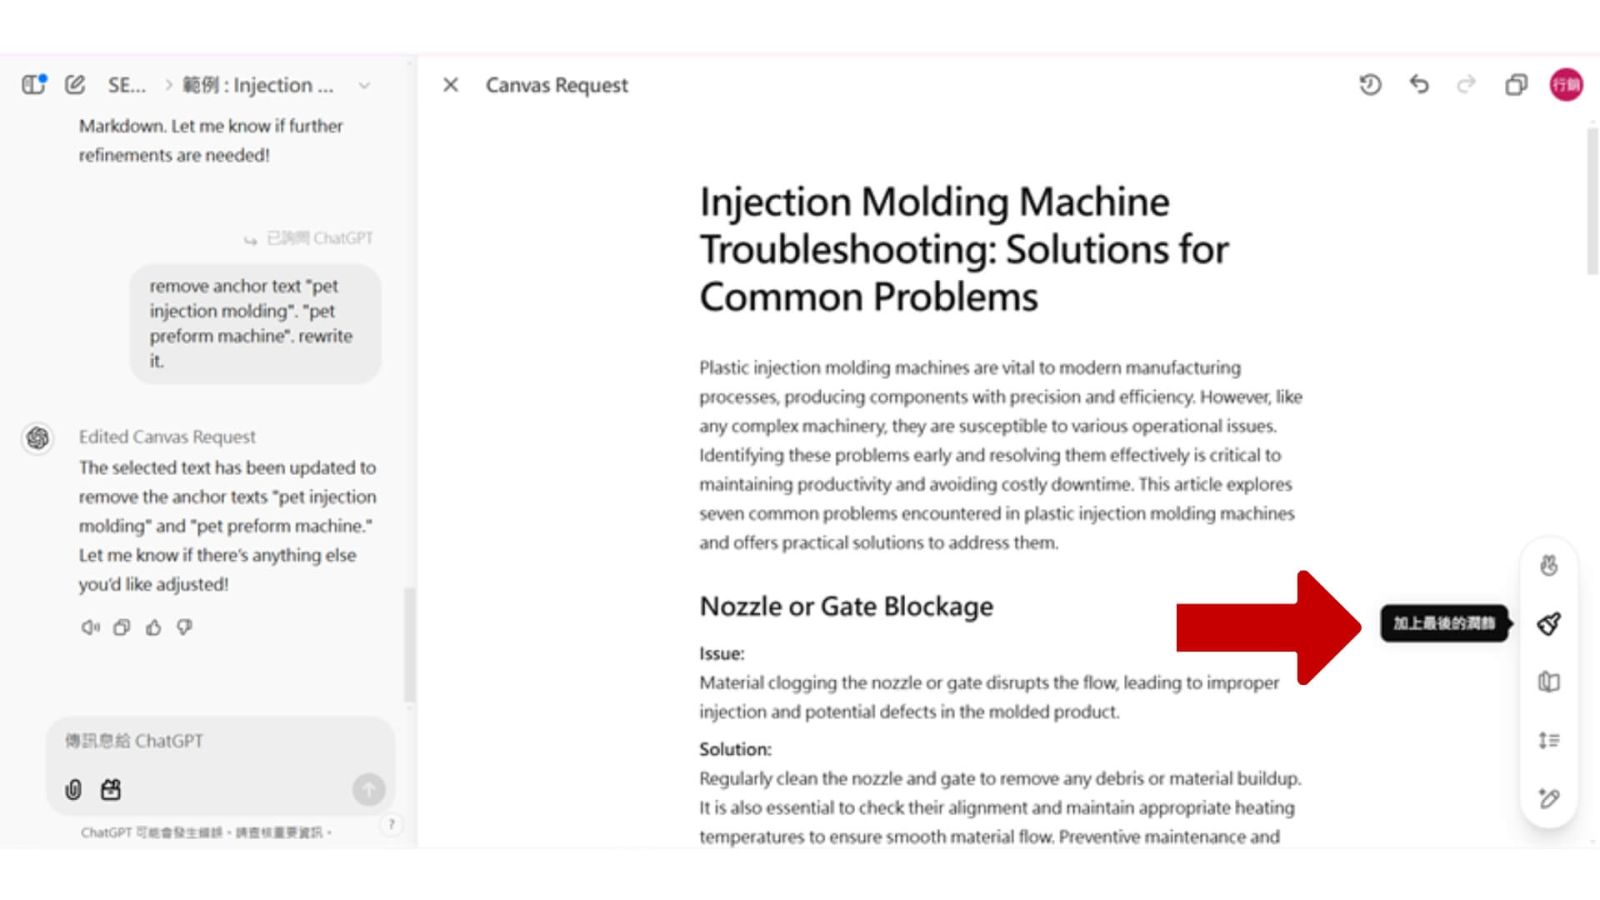The width and height of the screenshot is (1600, 900).
Task: Close the Canvas Request panel
Action: 451,85
